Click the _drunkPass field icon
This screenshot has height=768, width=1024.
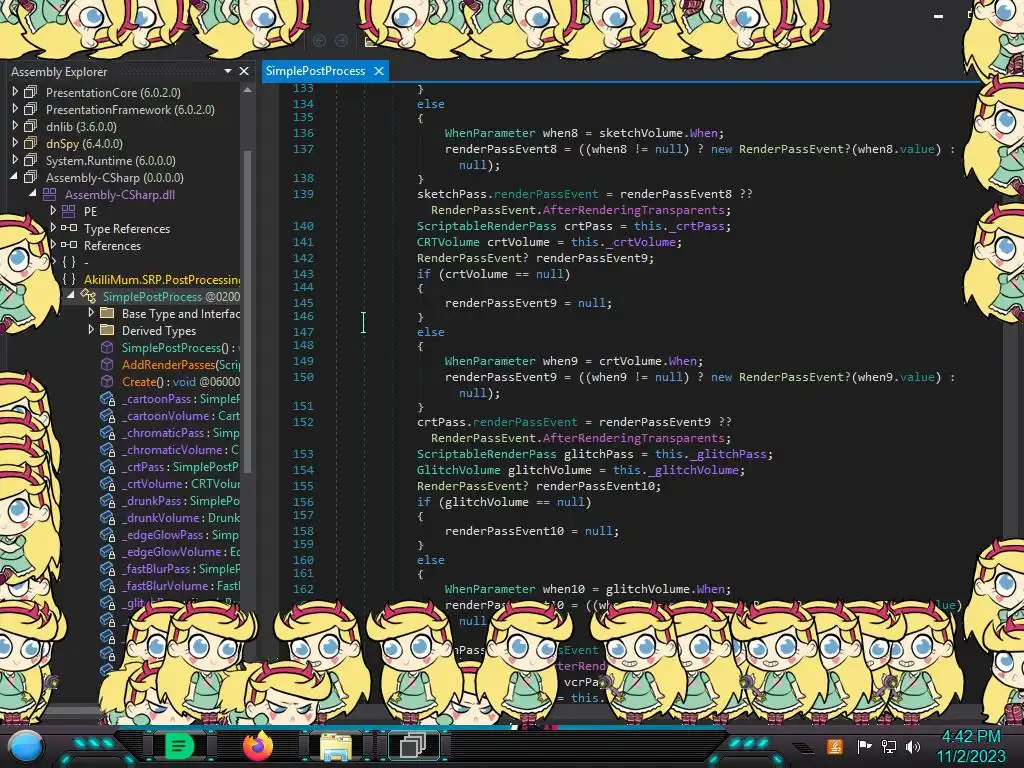coord(107,500)
